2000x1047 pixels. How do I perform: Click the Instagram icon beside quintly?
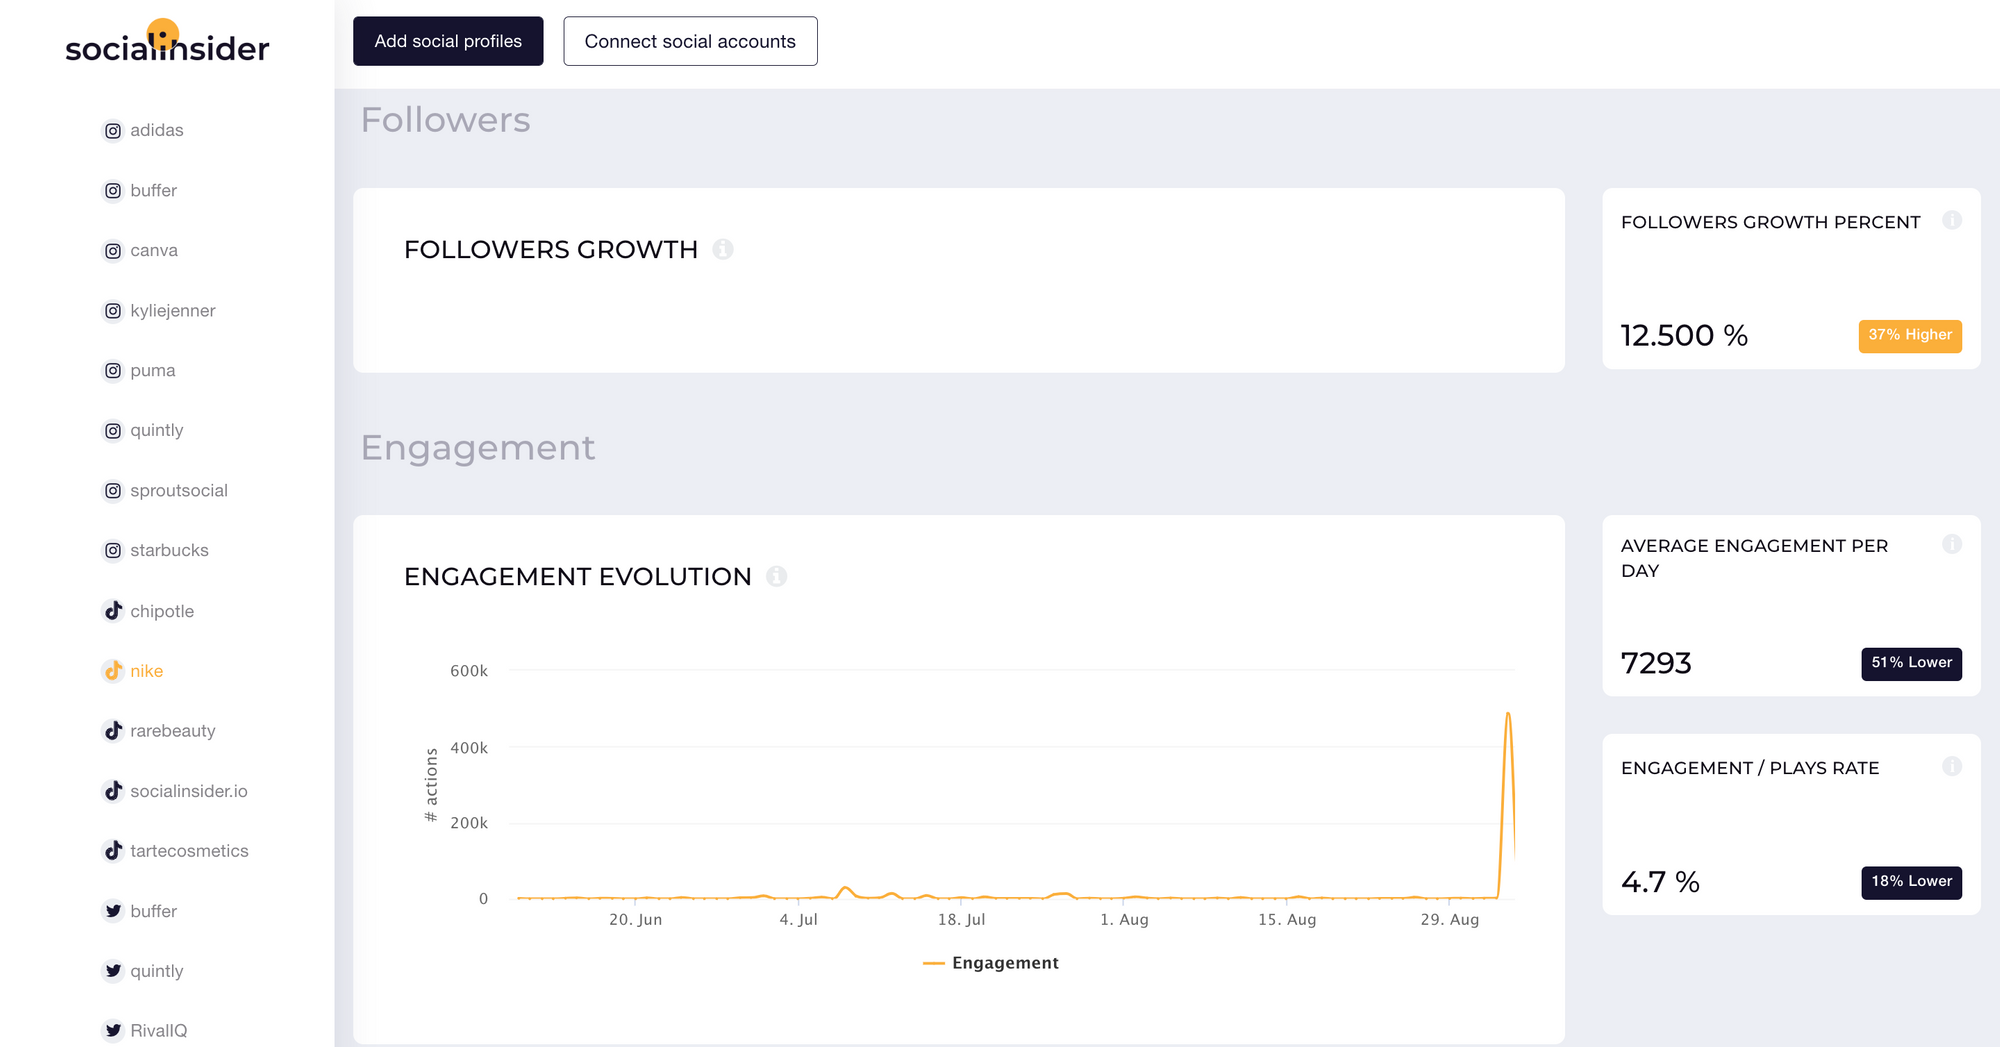pyautogui.click(x=113, y=431)
